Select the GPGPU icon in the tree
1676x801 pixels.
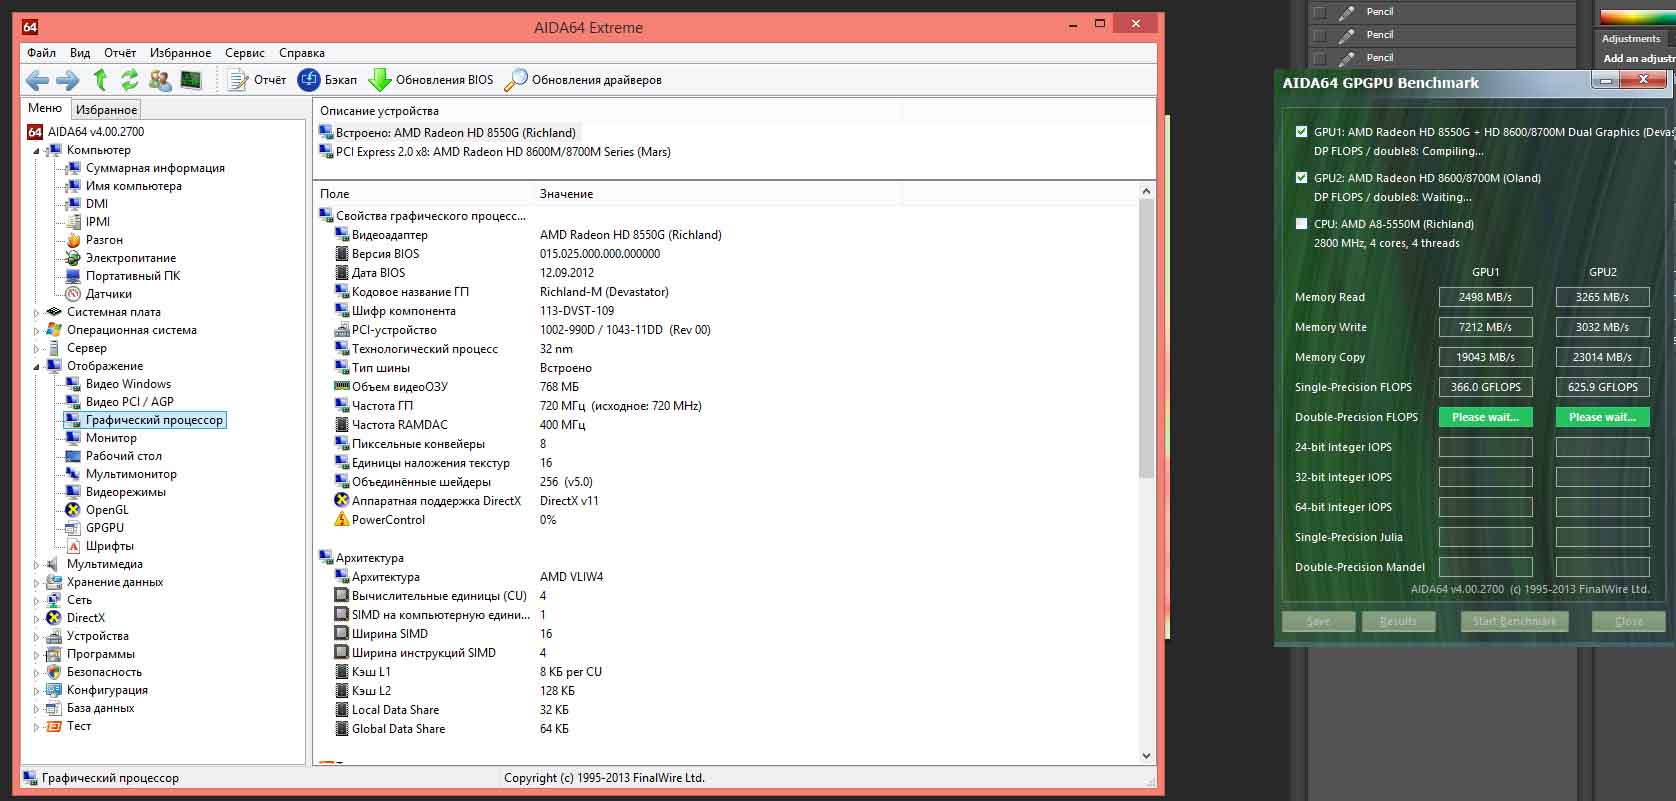73,528
